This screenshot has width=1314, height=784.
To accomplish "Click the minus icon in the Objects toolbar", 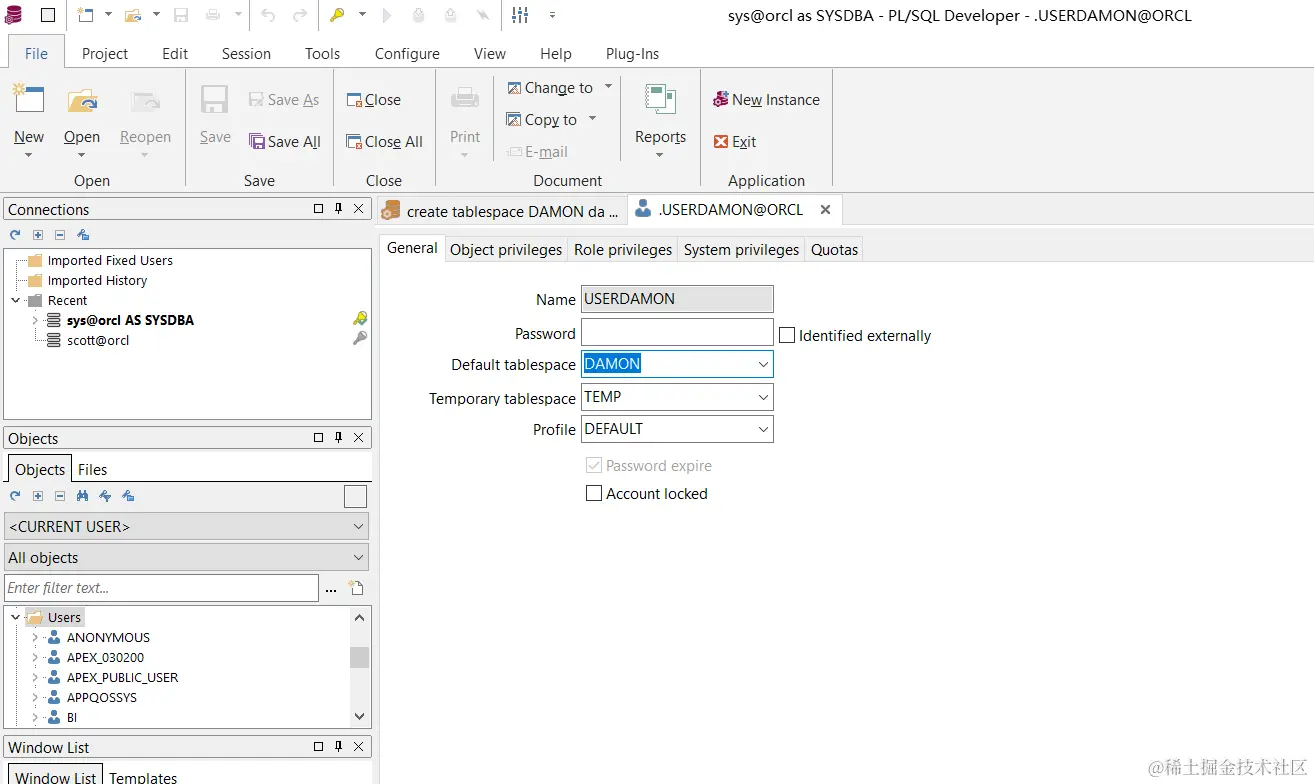I will [60, 496].
